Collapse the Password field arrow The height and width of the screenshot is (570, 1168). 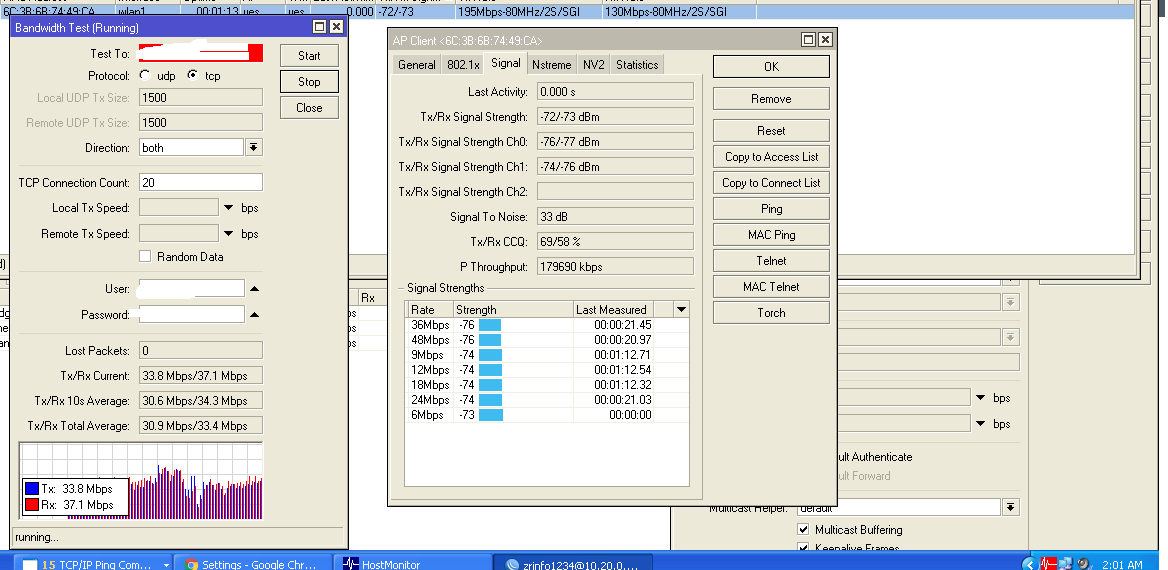(254, 315)
